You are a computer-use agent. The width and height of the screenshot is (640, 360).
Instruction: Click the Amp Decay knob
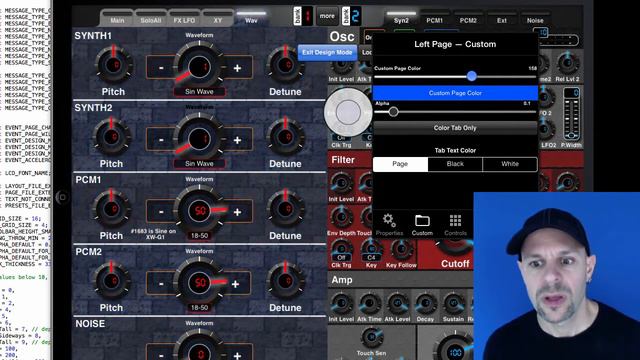click(425, 304)
